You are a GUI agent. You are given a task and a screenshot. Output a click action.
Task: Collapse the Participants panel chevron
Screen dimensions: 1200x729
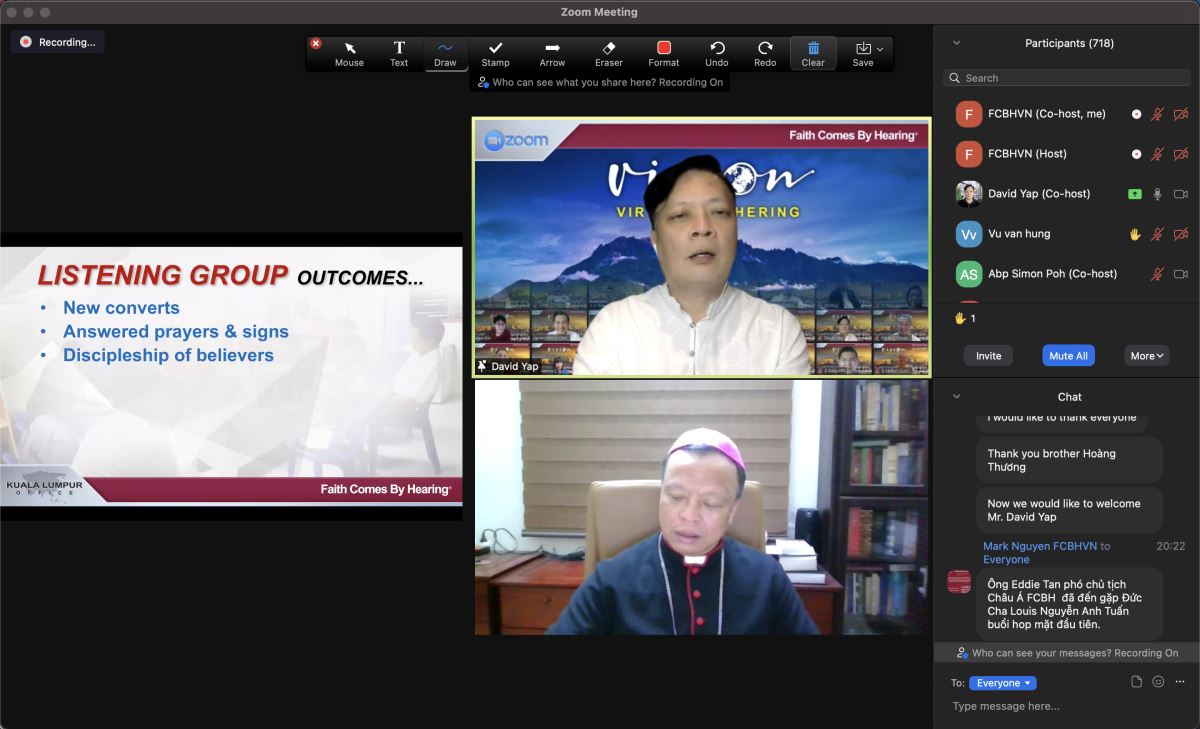[956, 43]
